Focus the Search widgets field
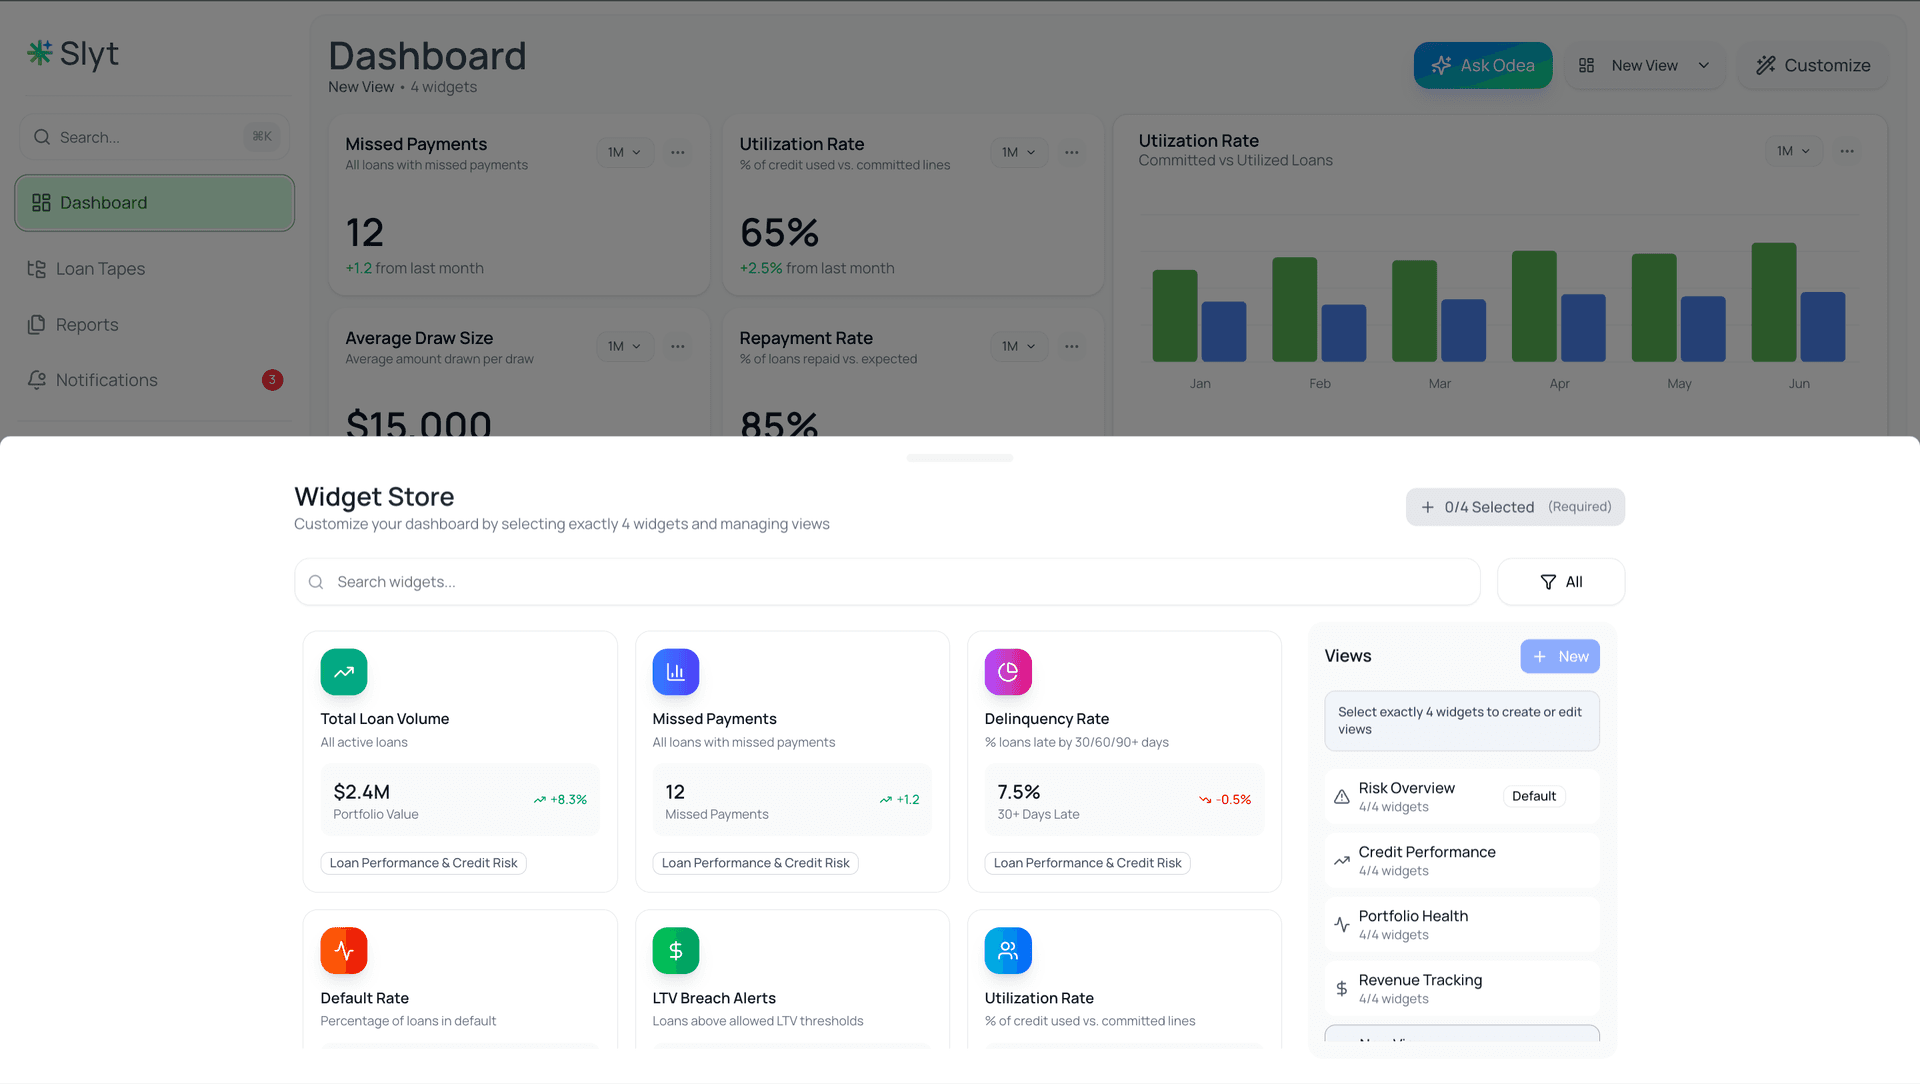Viewport: 1920px width, 1084px height. 887,582
